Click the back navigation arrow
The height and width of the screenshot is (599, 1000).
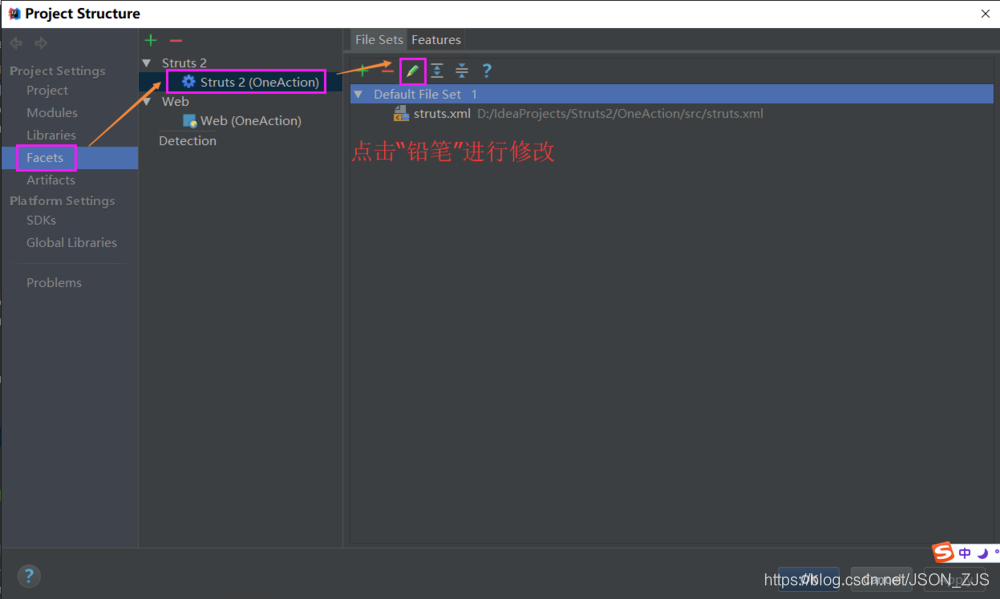16,43
